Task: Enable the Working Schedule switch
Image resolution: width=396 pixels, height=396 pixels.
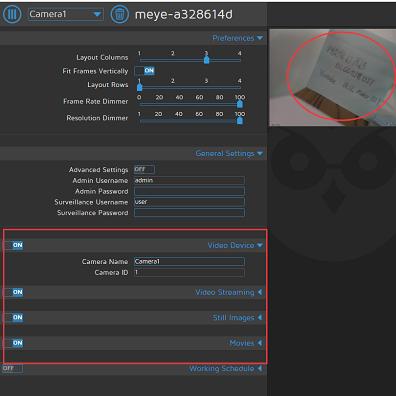Action: tap(12, 368)
